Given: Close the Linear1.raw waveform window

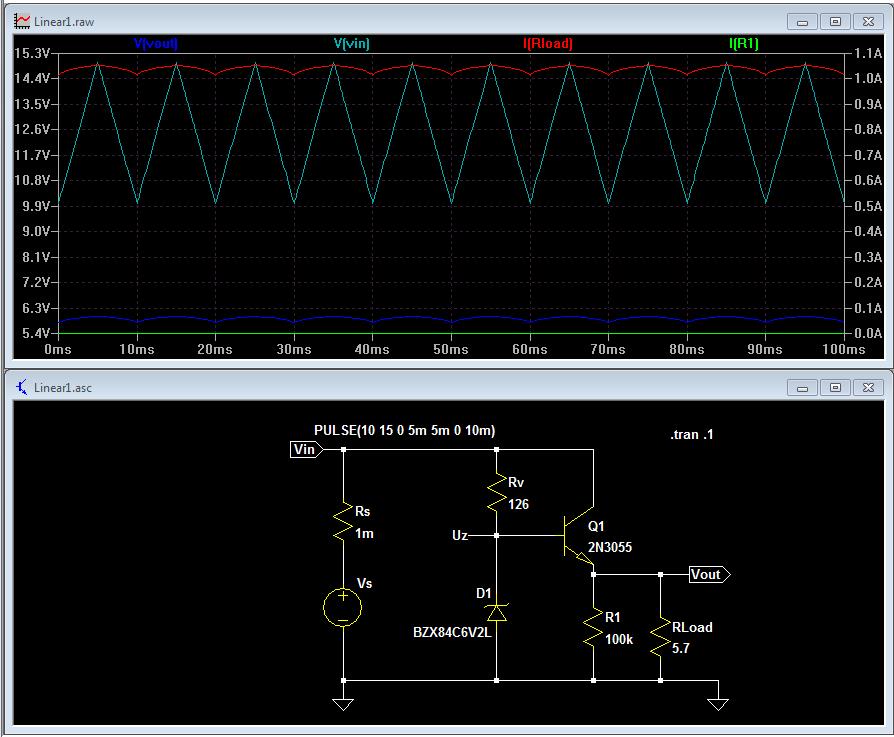Looking at the screenshot, I should [869, 21].
